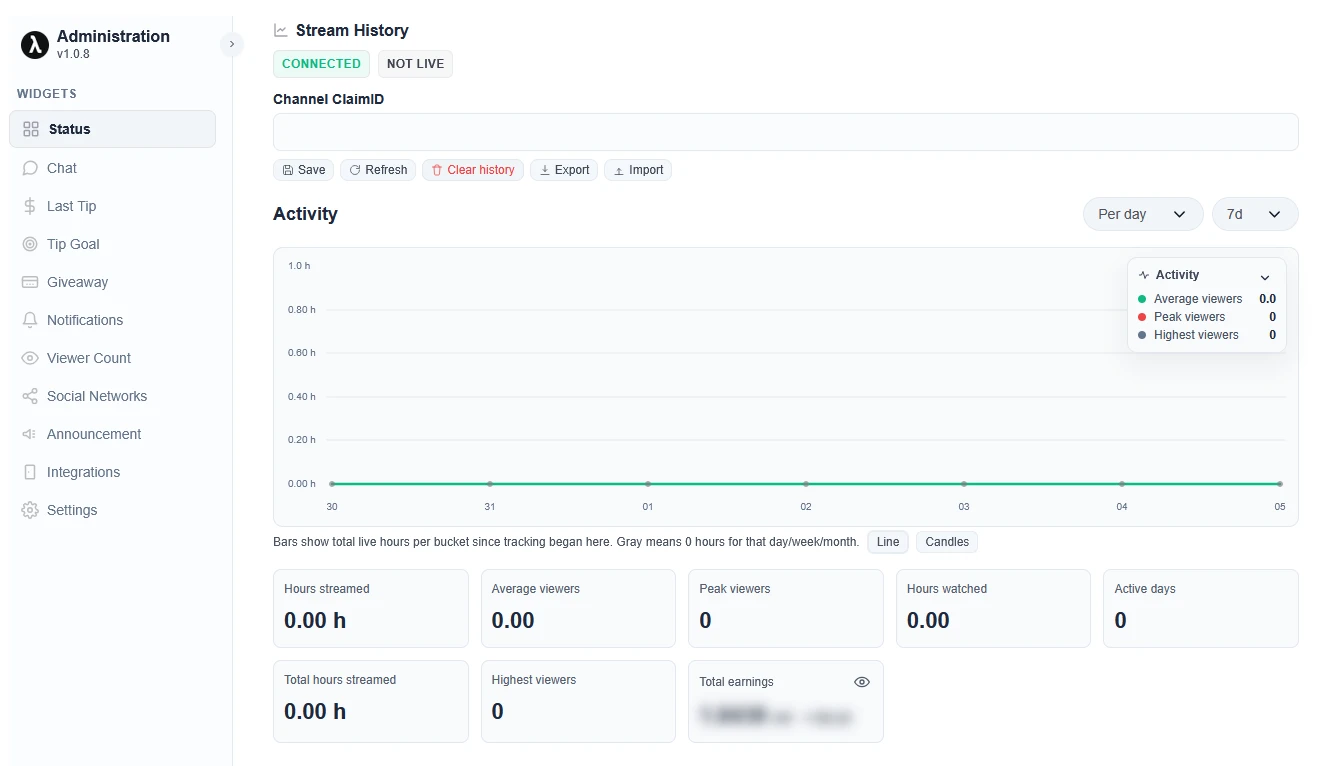The image size is (1320, 766).
Task: Click the Viewer Count eye icon
Action: tap(30, 358)
